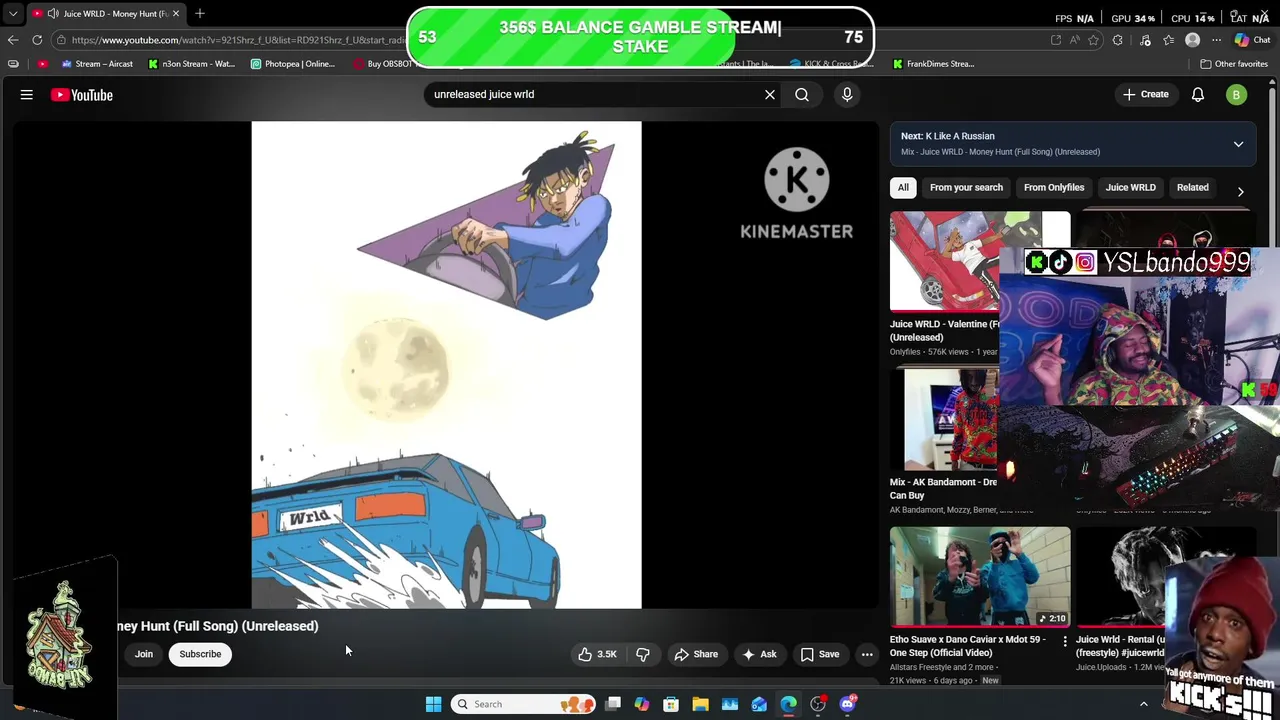Screen dimensions: 1280x720
Task: Dislike the video
Action: [643, 654]
